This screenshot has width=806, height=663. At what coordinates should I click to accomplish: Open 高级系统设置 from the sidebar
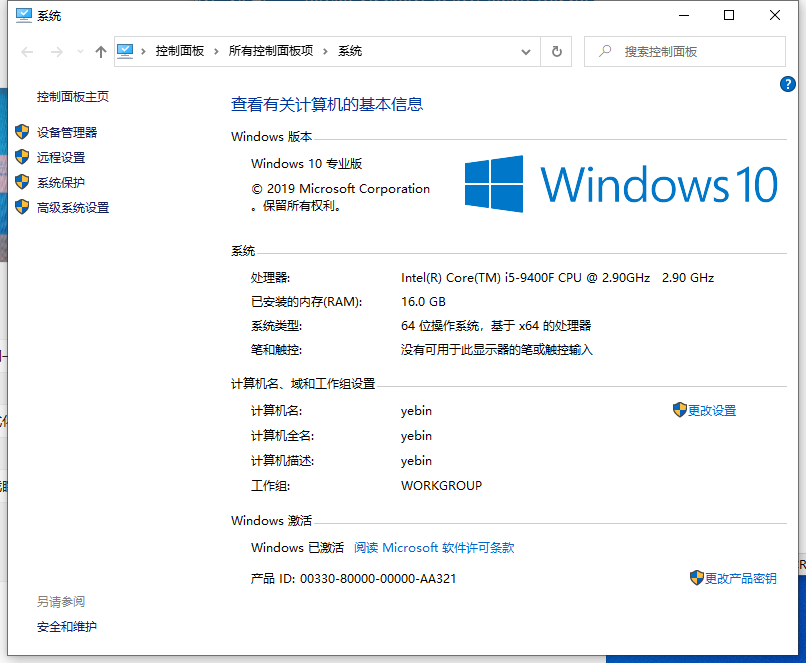[x=75, y=207]
